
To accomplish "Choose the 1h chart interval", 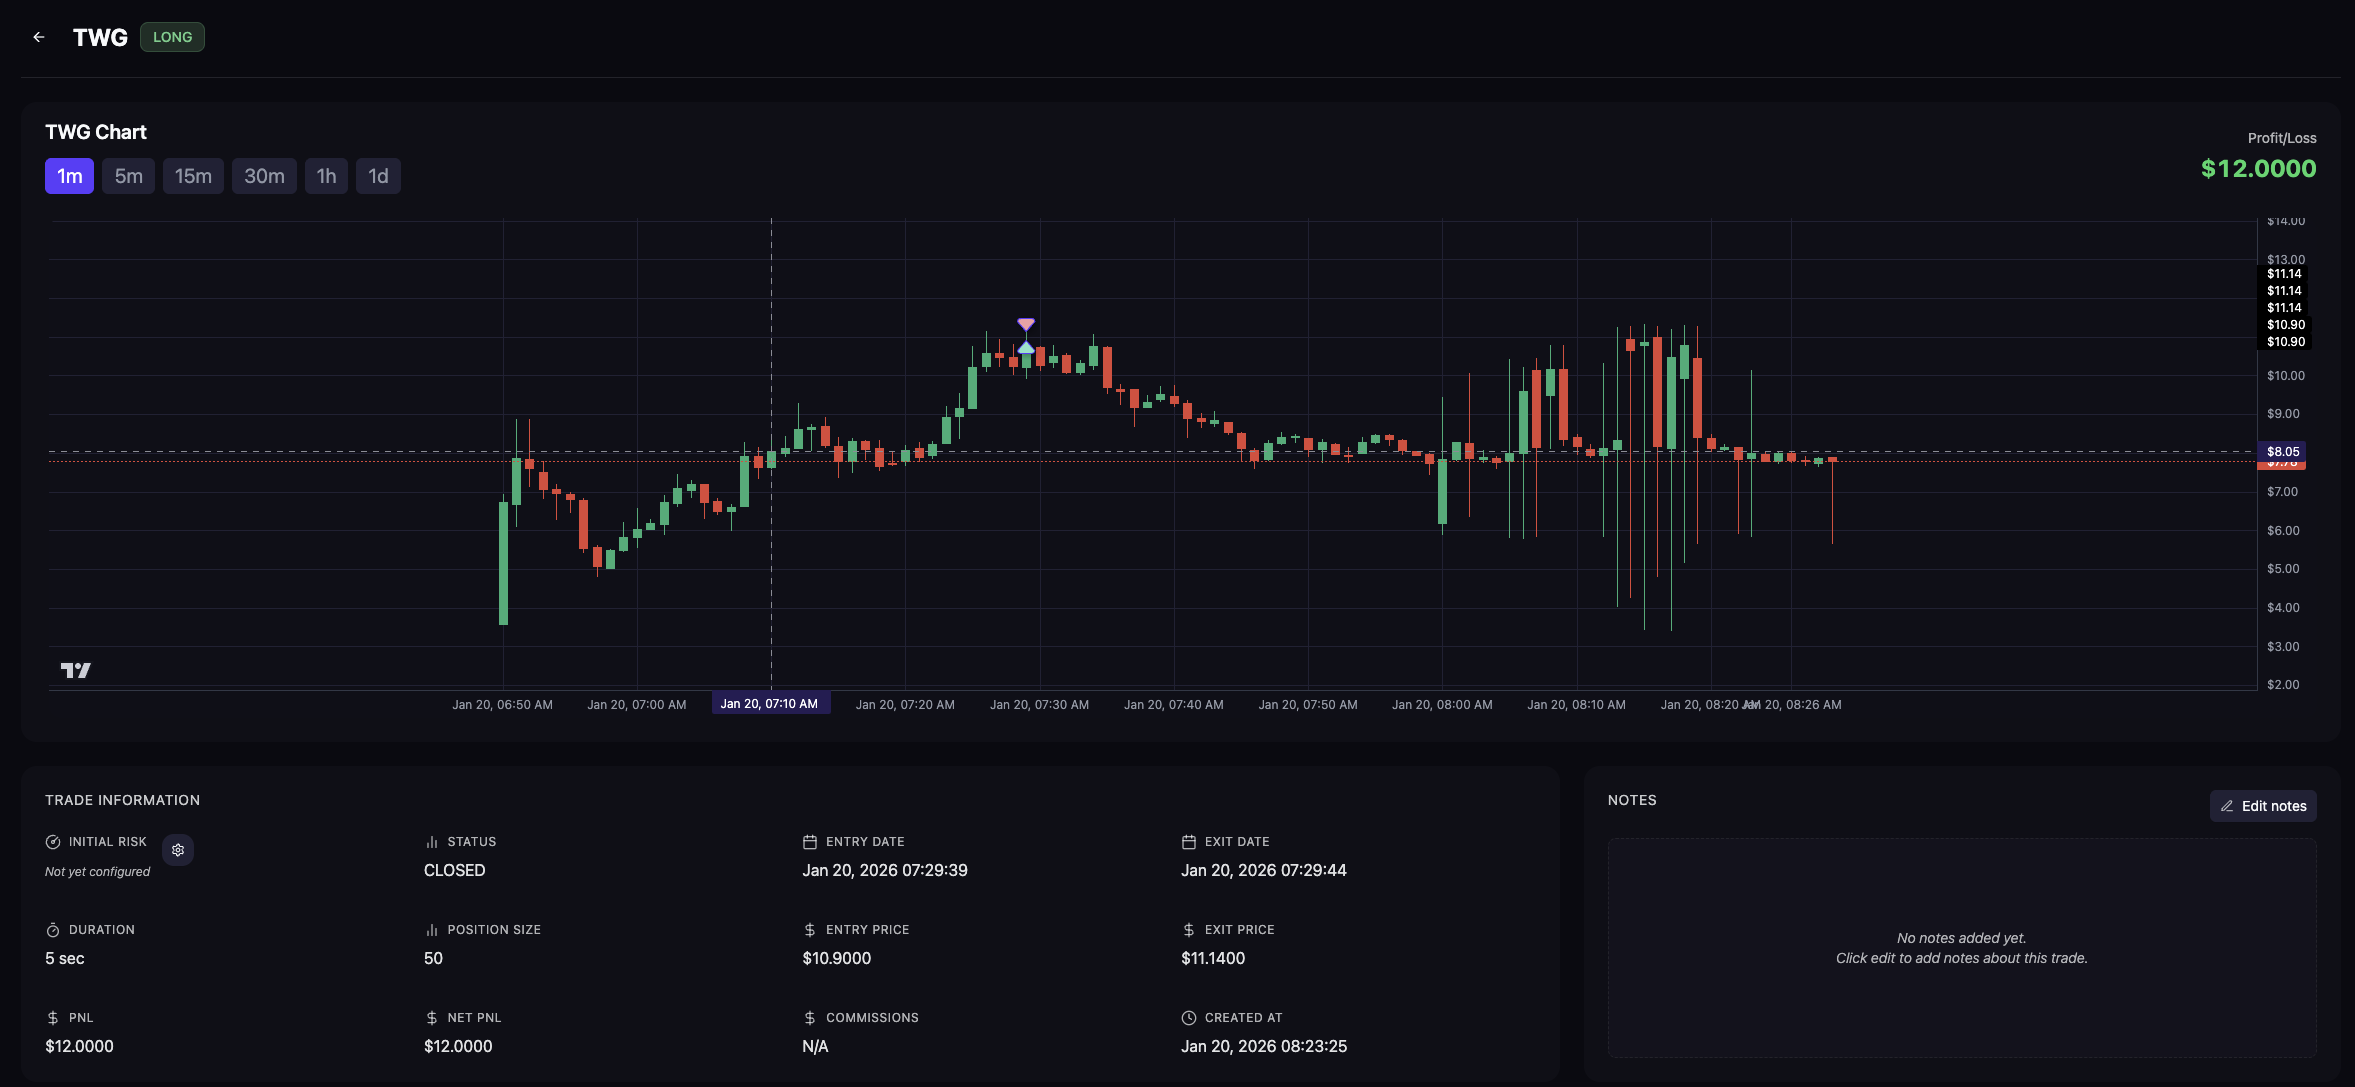I will (326, 176).
